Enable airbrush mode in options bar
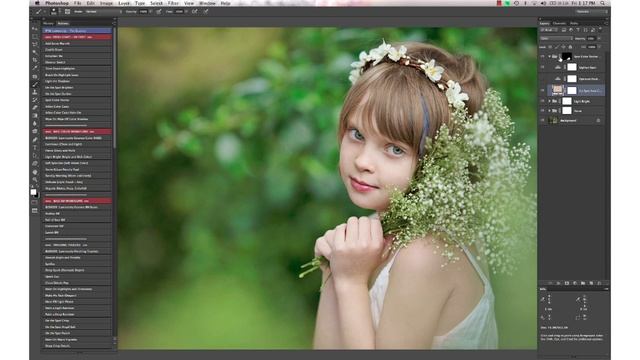The width and height of the screenshot is (640, 360). [x=195, y=12]
